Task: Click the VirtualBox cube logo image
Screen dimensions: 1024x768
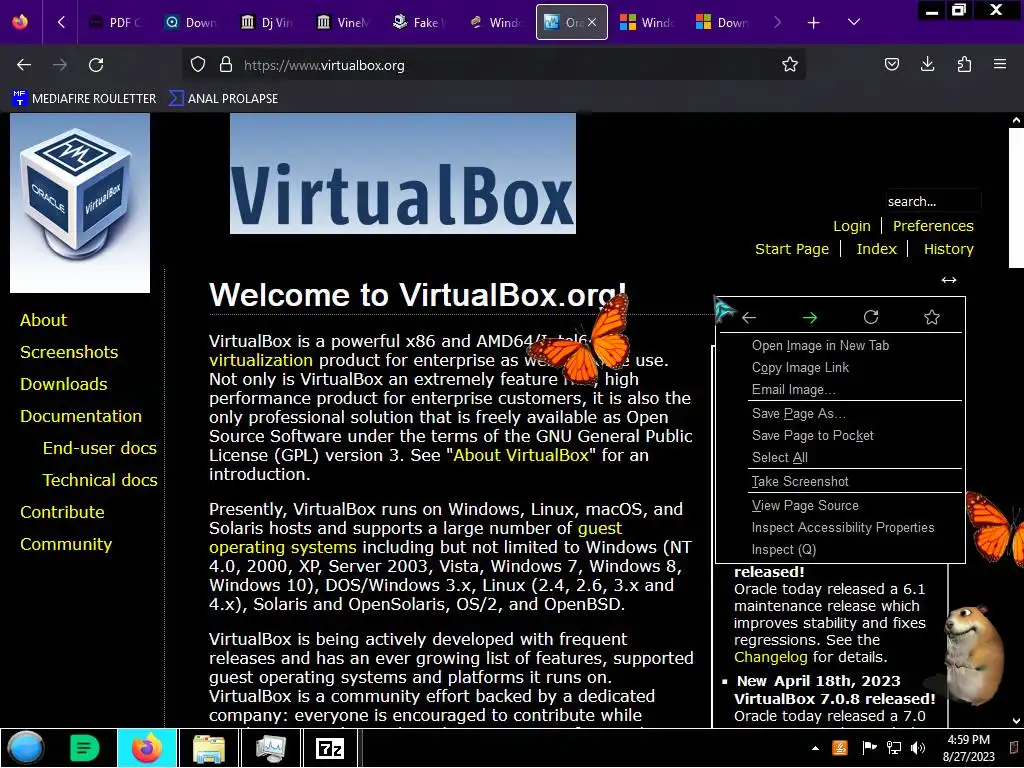Action: tap(80, 202)
